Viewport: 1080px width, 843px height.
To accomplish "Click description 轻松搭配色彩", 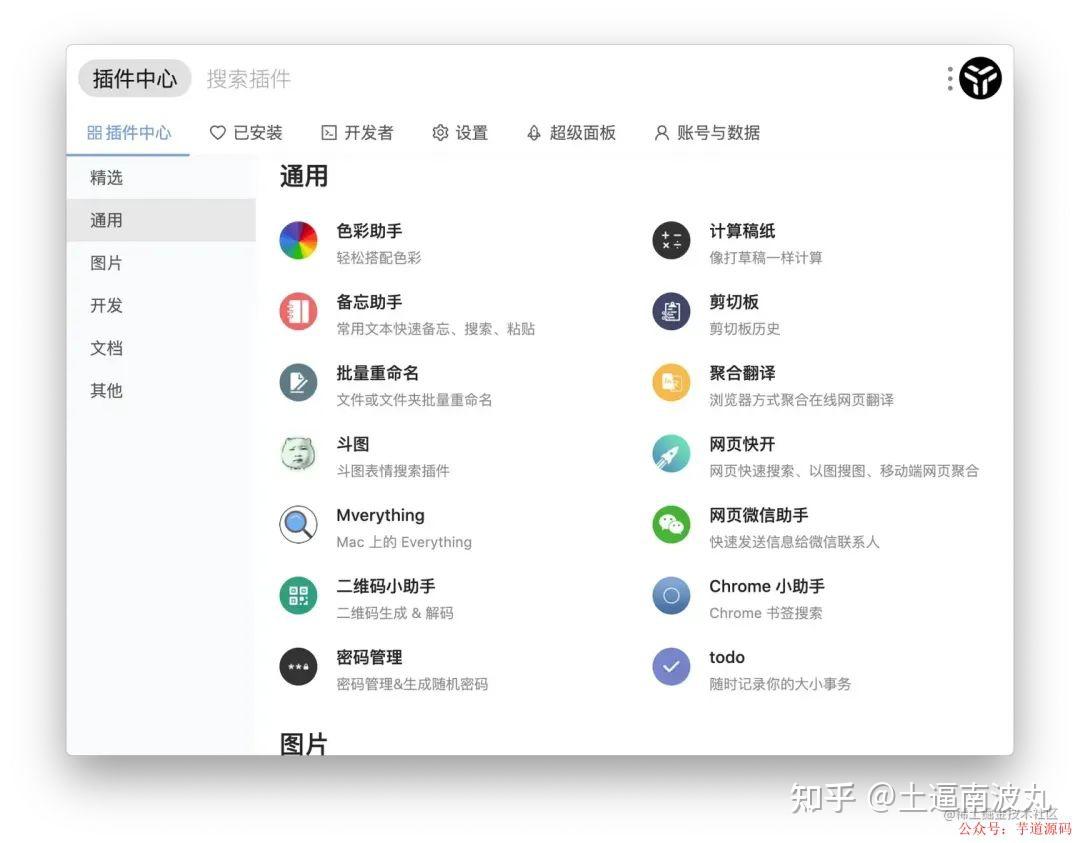I will [379, 258].
